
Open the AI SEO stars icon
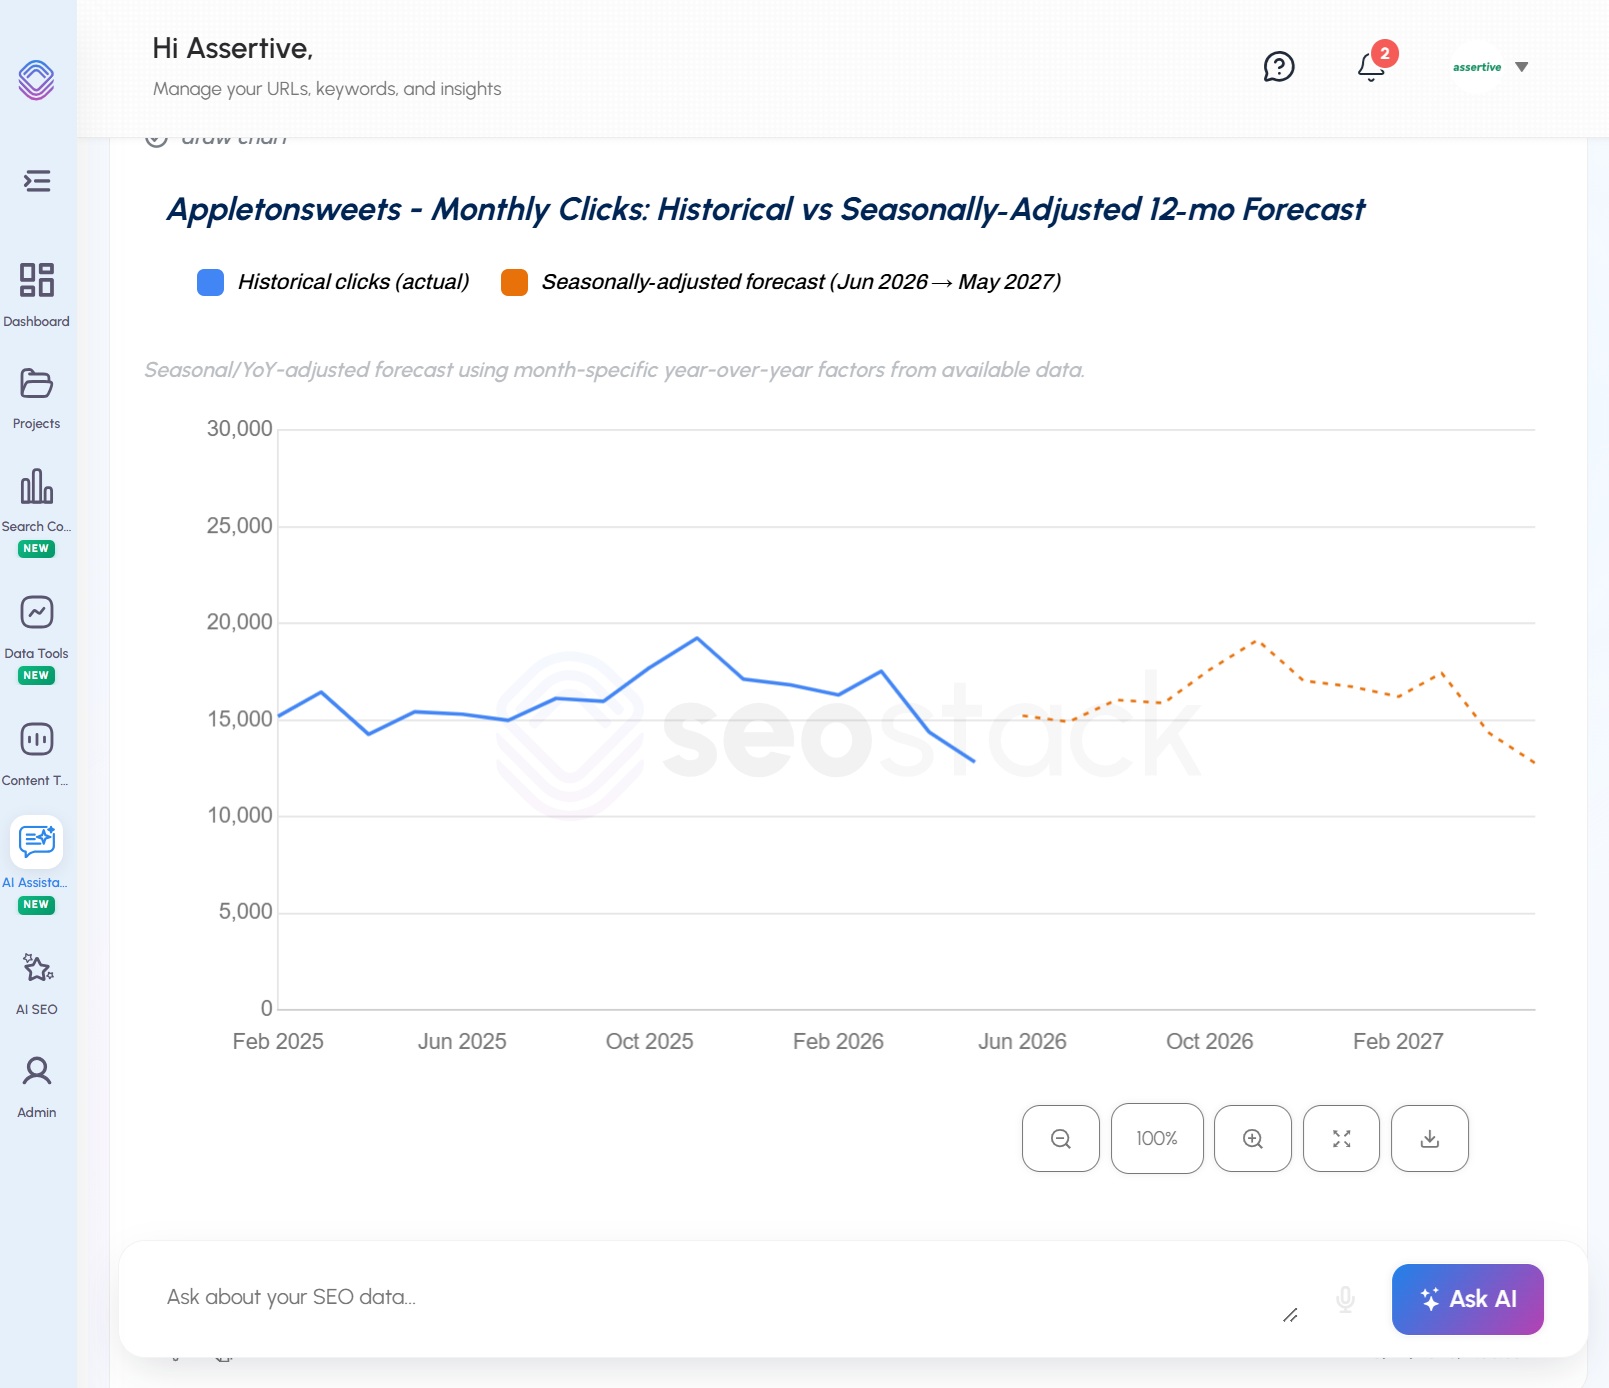(37, 968)
